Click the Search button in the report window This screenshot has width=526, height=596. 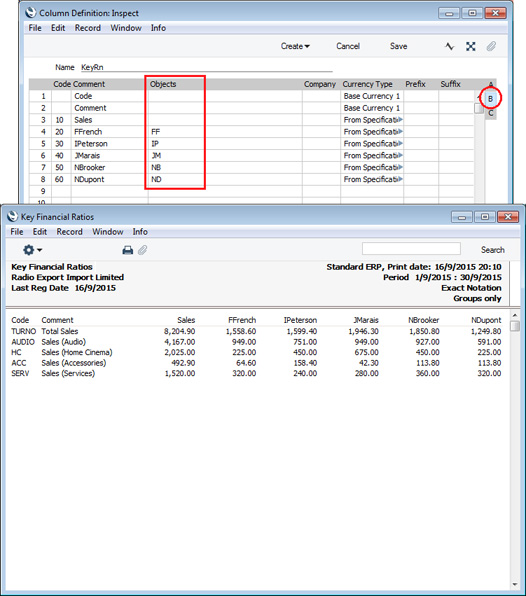[493, 250]
